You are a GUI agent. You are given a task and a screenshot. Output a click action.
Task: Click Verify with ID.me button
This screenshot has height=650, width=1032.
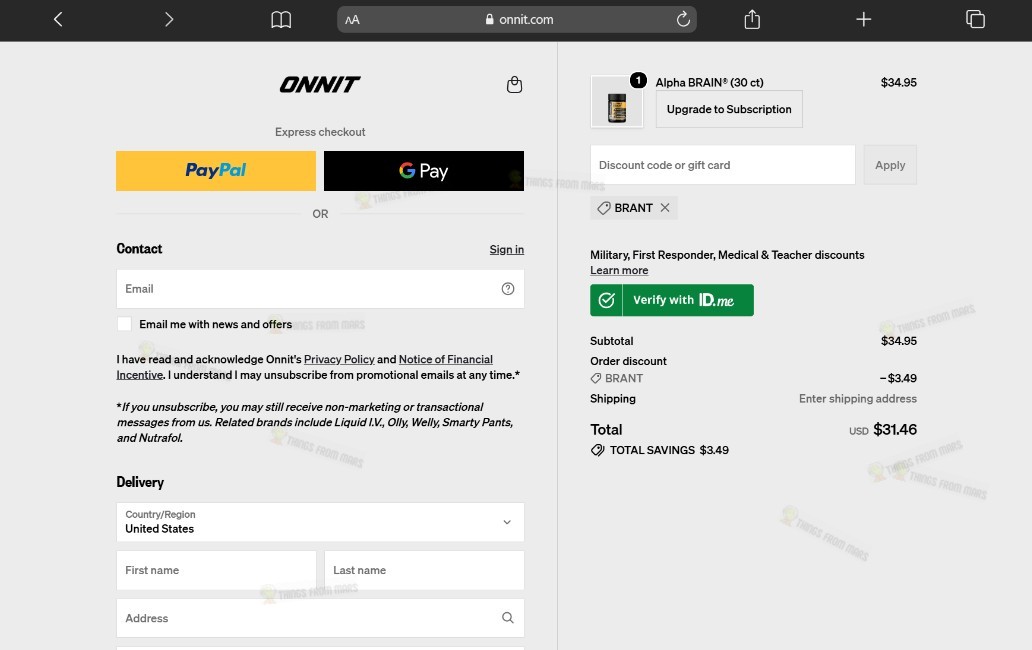click(671, 300)
